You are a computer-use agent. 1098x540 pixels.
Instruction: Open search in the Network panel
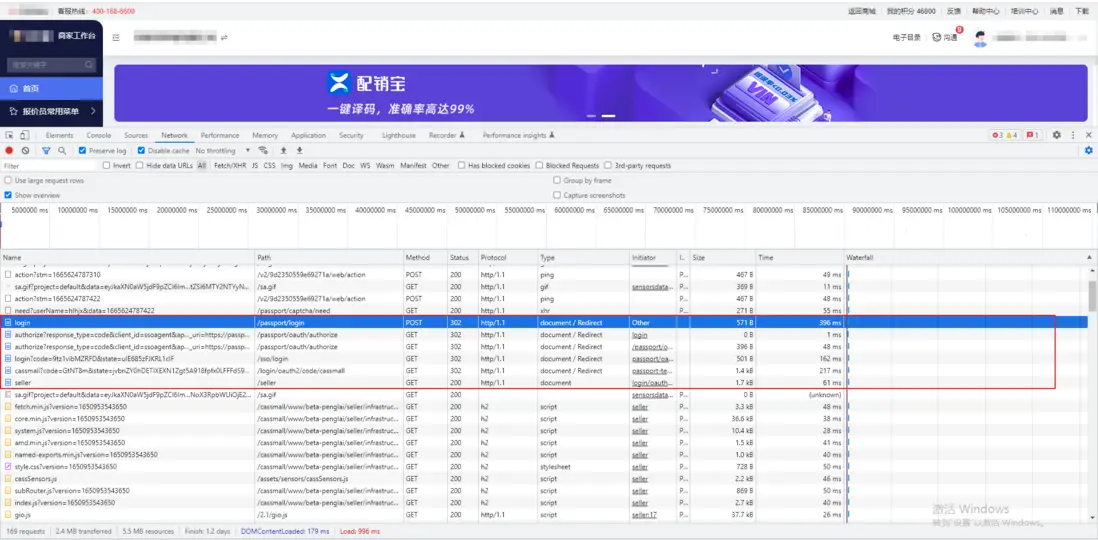pyautogui.click(x=62, y=151)
